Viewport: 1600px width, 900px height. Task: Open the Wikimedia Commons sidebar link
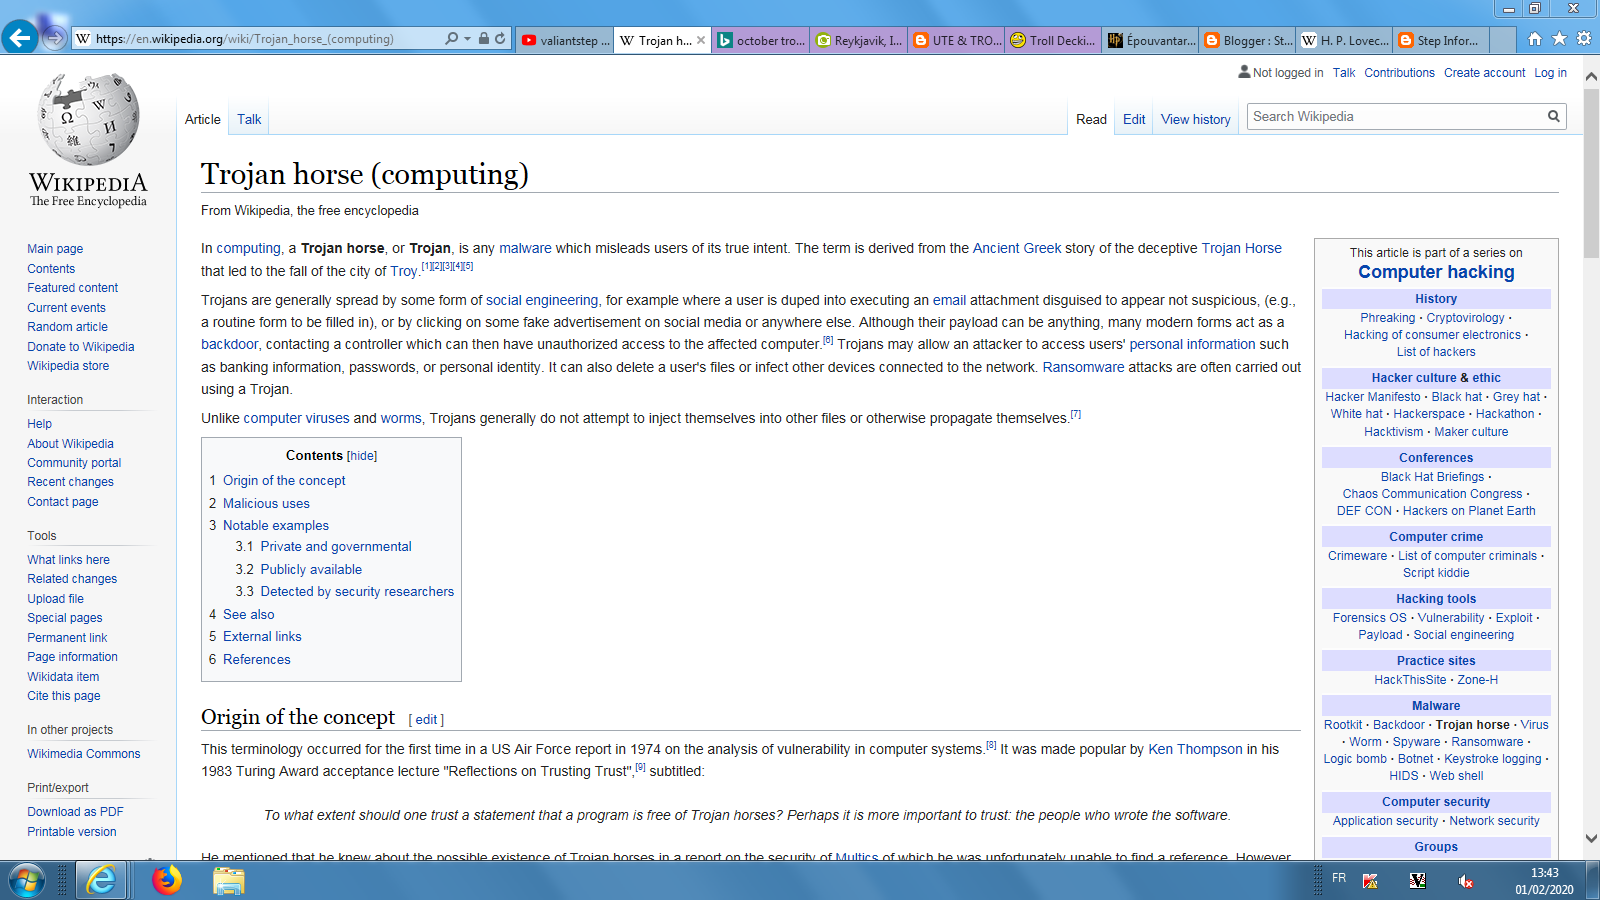click(x=84, y=754)
